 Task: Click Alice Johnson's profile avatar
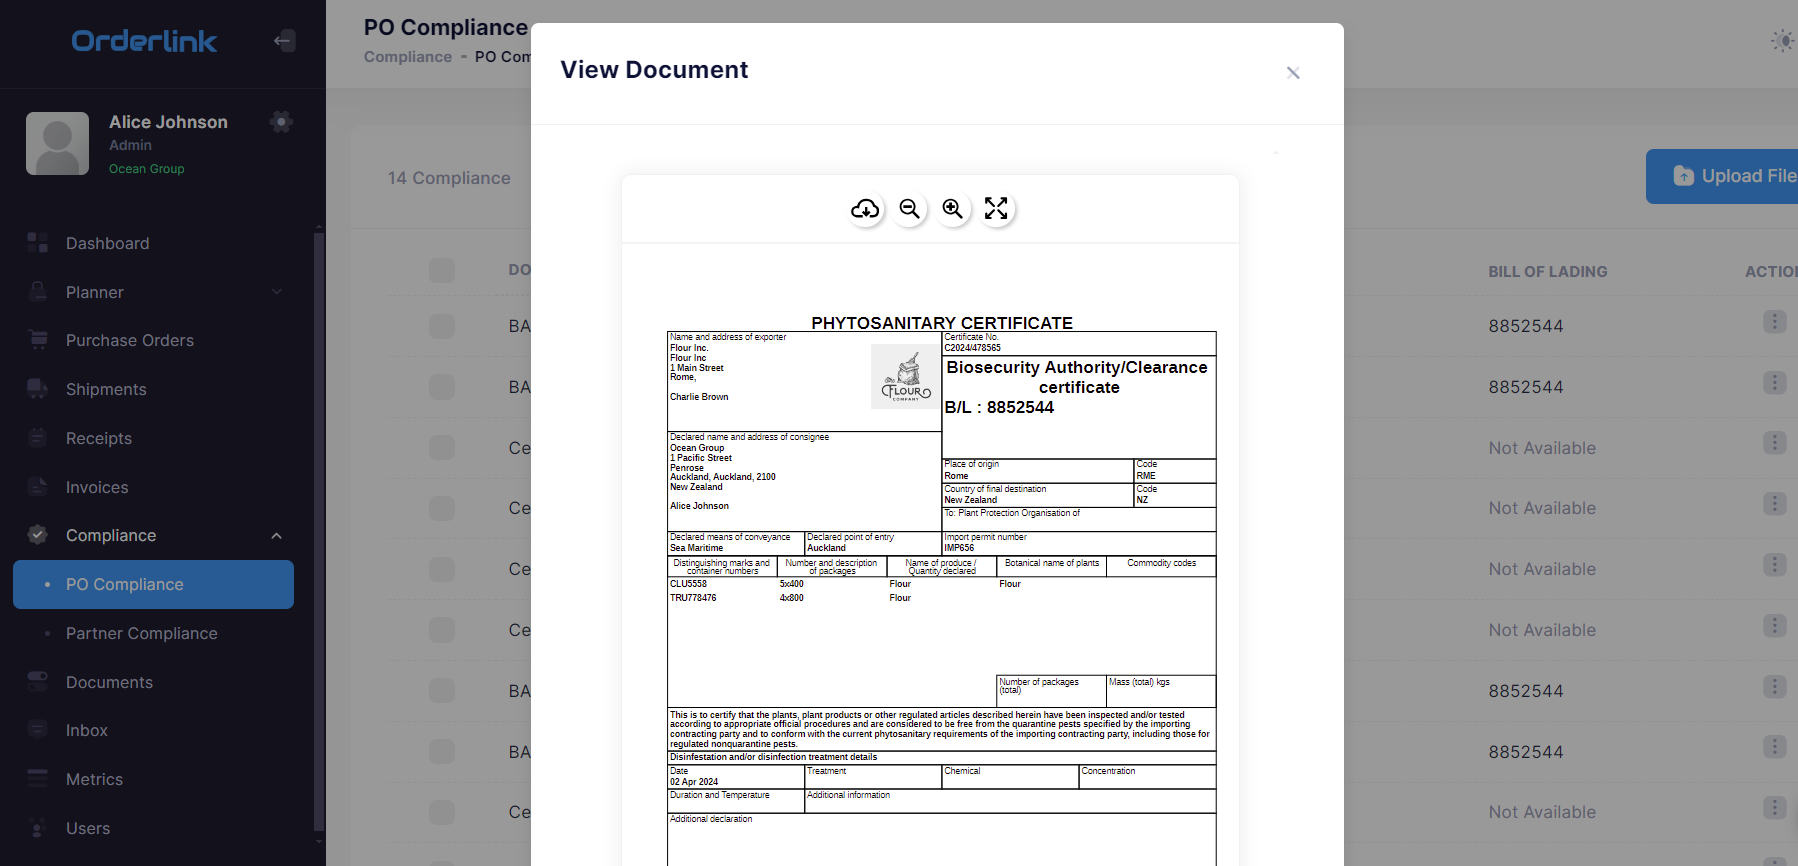coord(57,143)
